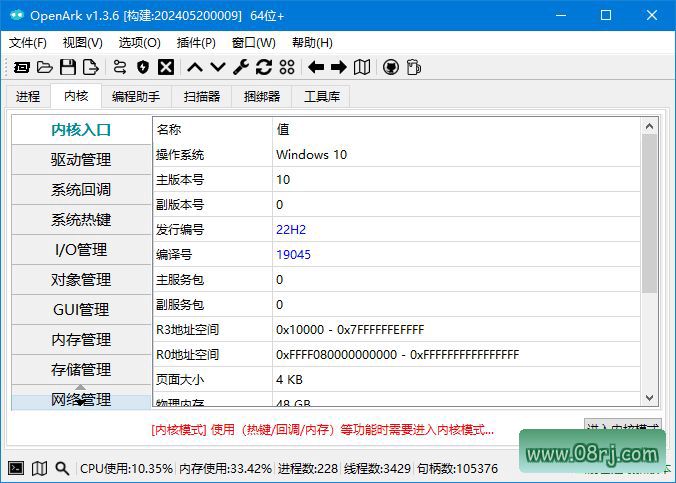This screenshot has width=676, height=483.
Task: Open the 帮助(H) menu
Action: (312, 43)
